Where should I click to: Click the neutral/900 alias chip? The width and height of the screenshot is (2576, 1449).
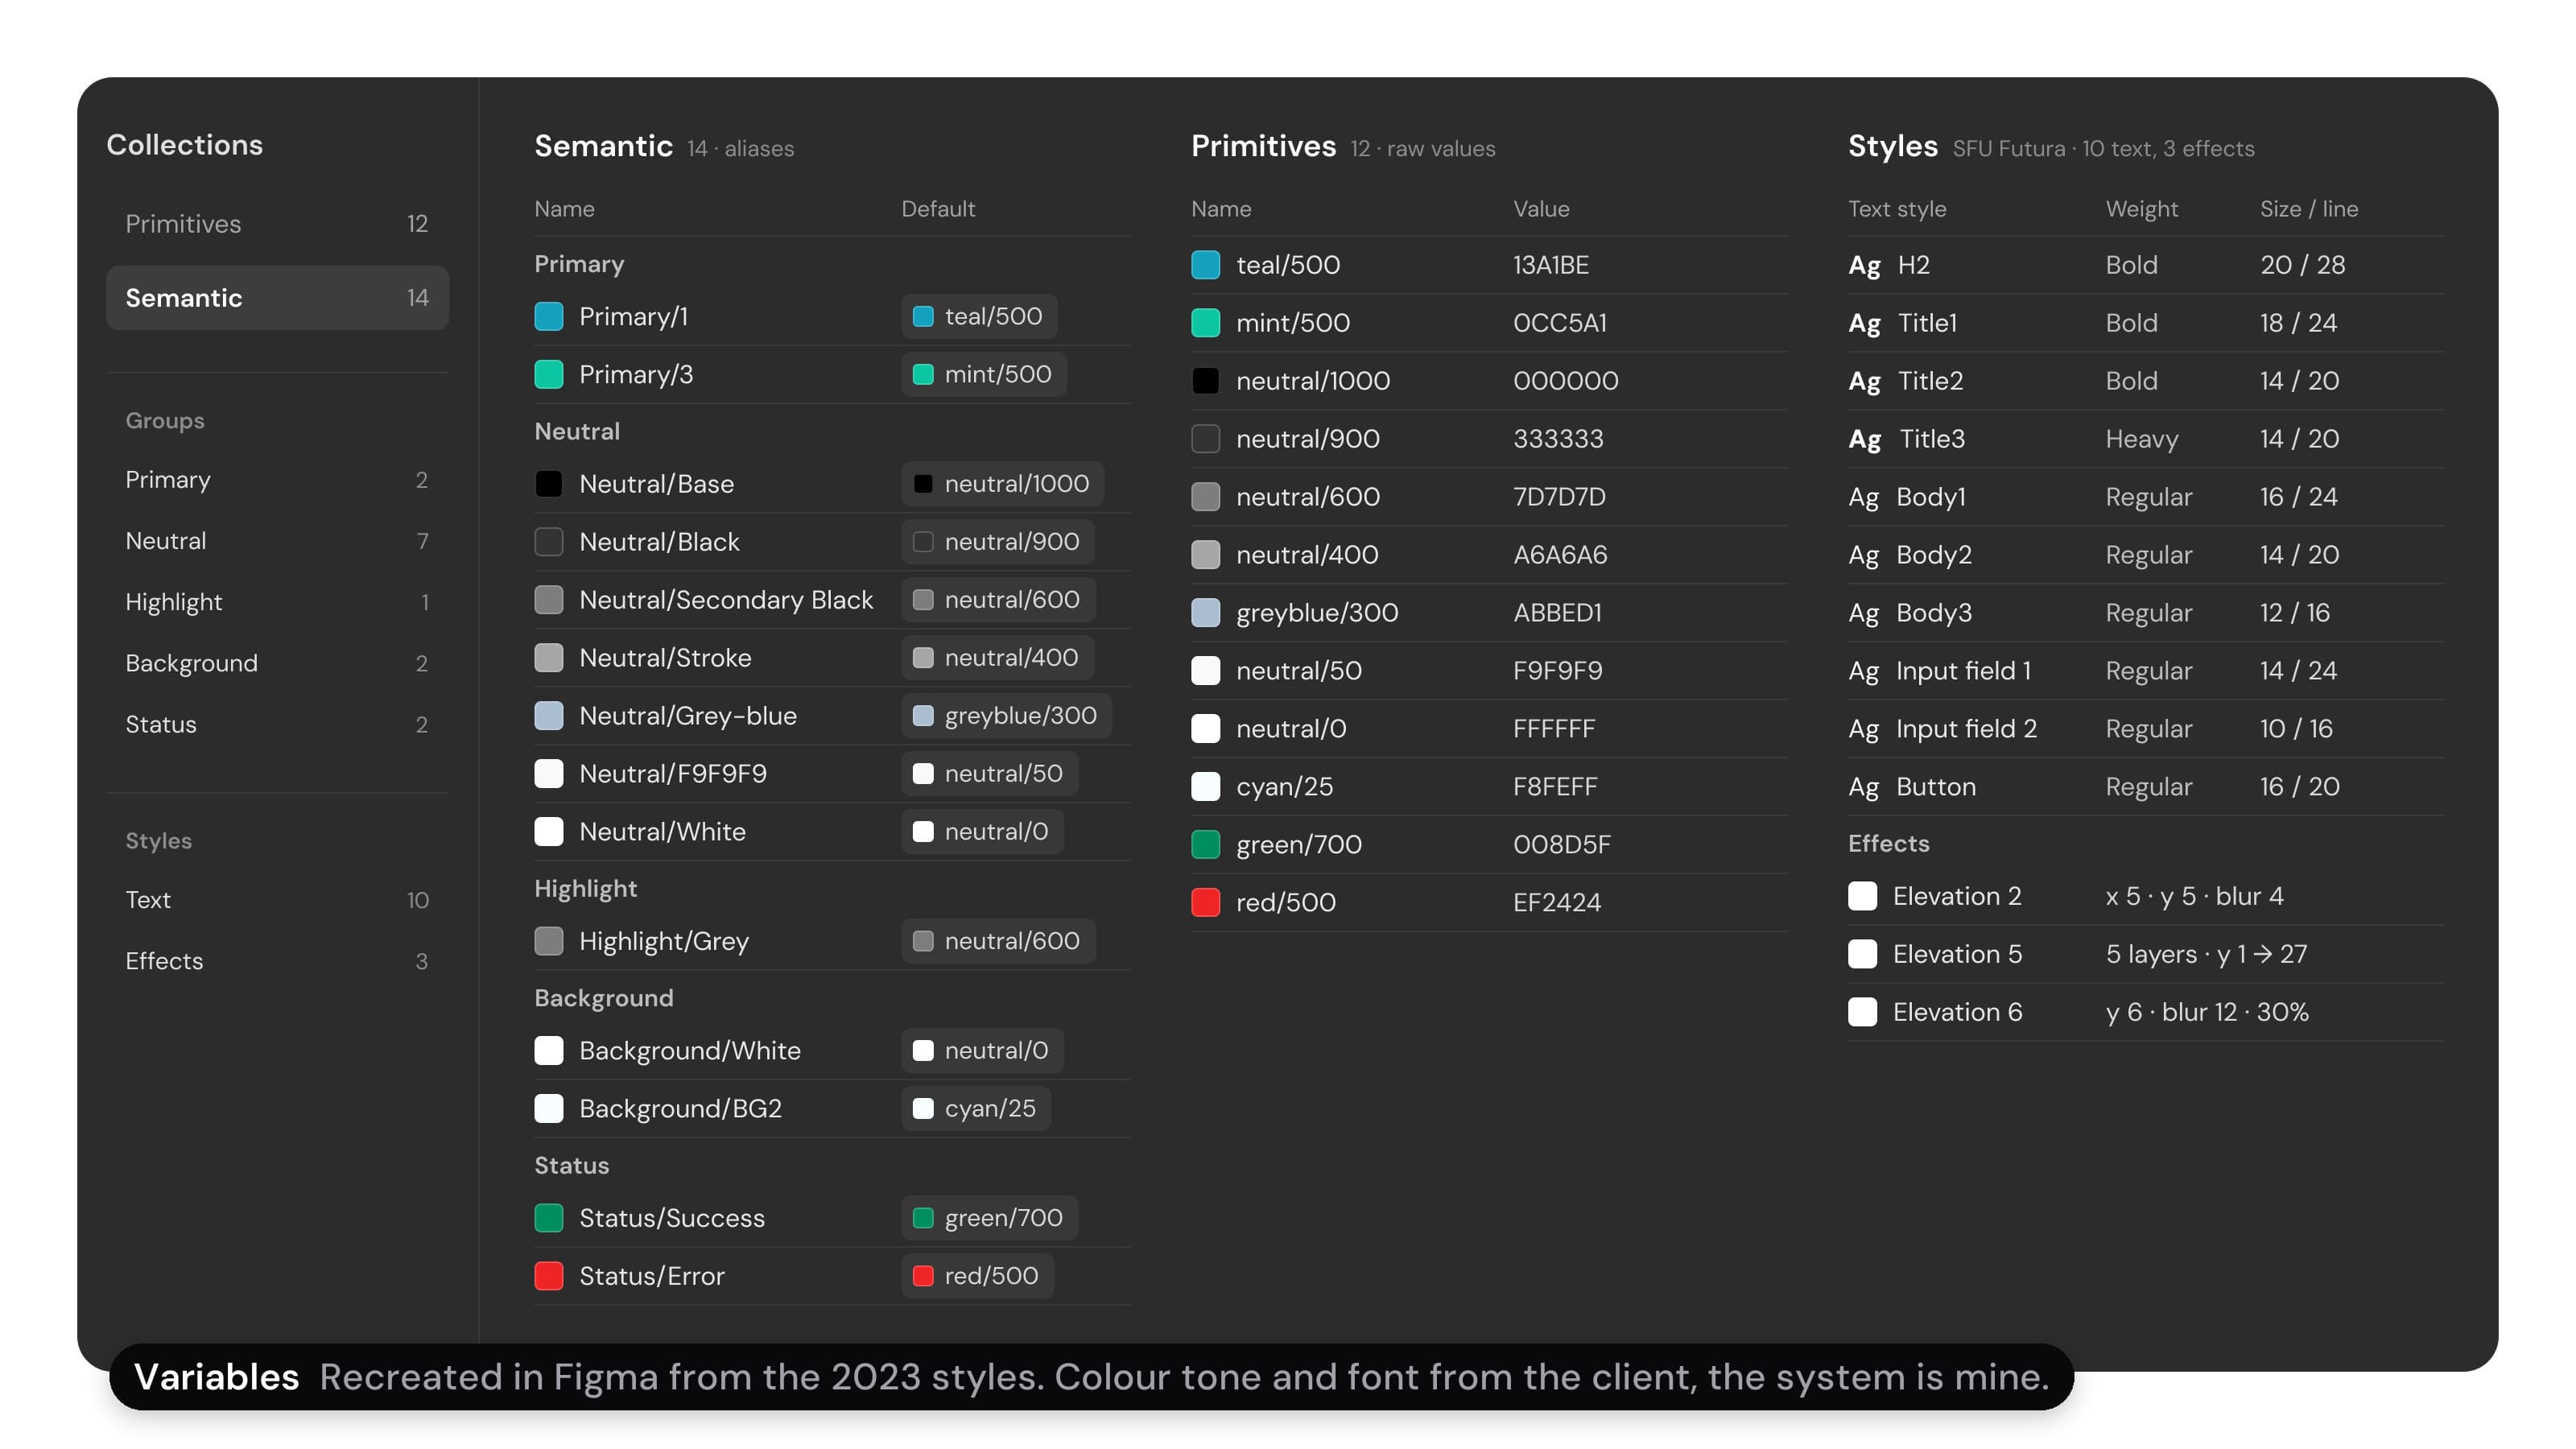click(x=997, y=542)
